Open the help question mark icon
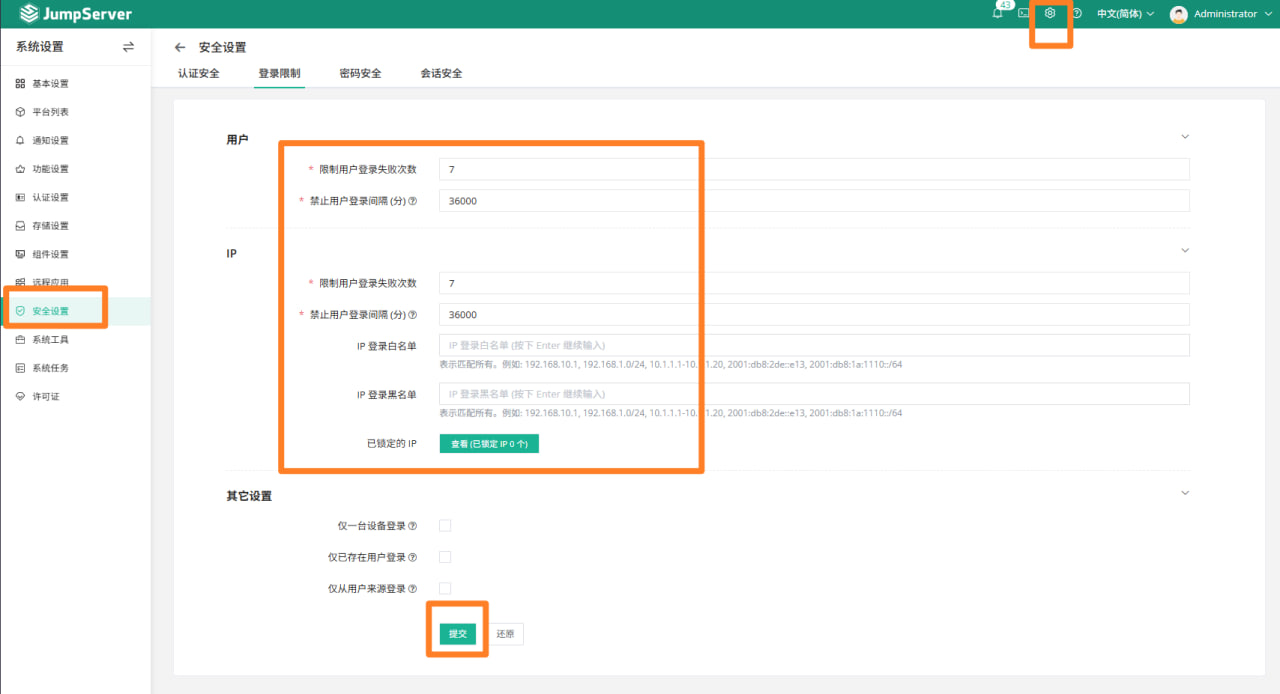 tap(1077, 14)
